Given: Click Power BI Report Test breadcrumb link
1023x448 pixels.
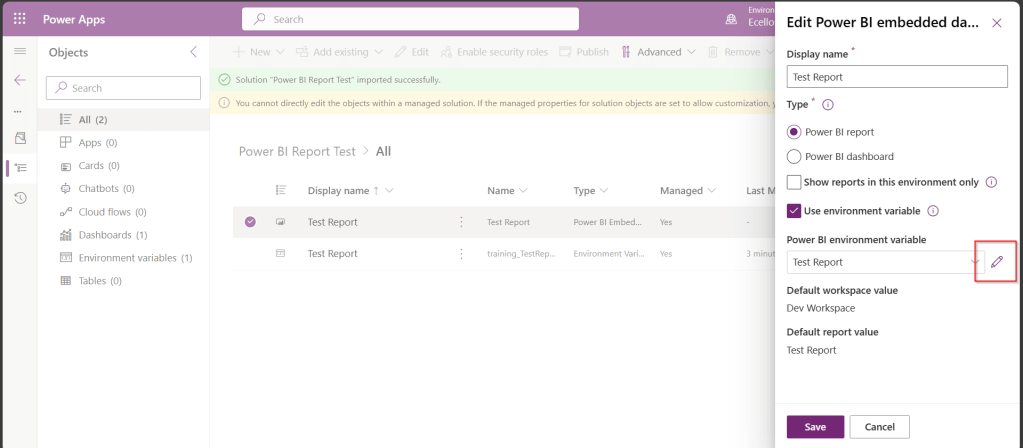Looking at the screenshot, I should (296, 151).
